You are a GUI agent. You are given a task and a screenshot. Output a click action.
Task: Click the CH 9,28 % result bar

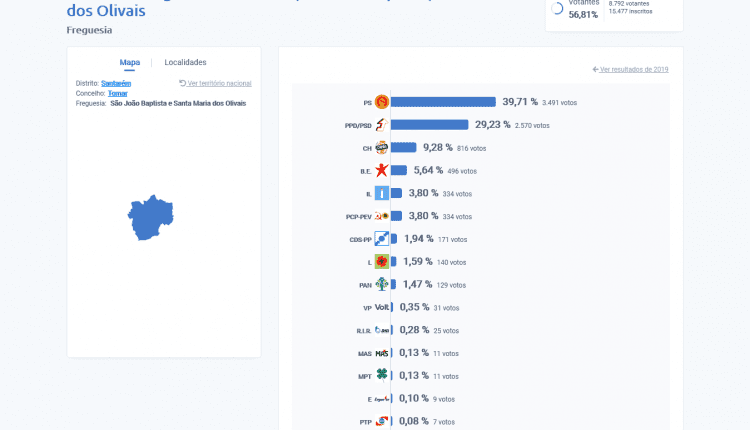point(403,148)
